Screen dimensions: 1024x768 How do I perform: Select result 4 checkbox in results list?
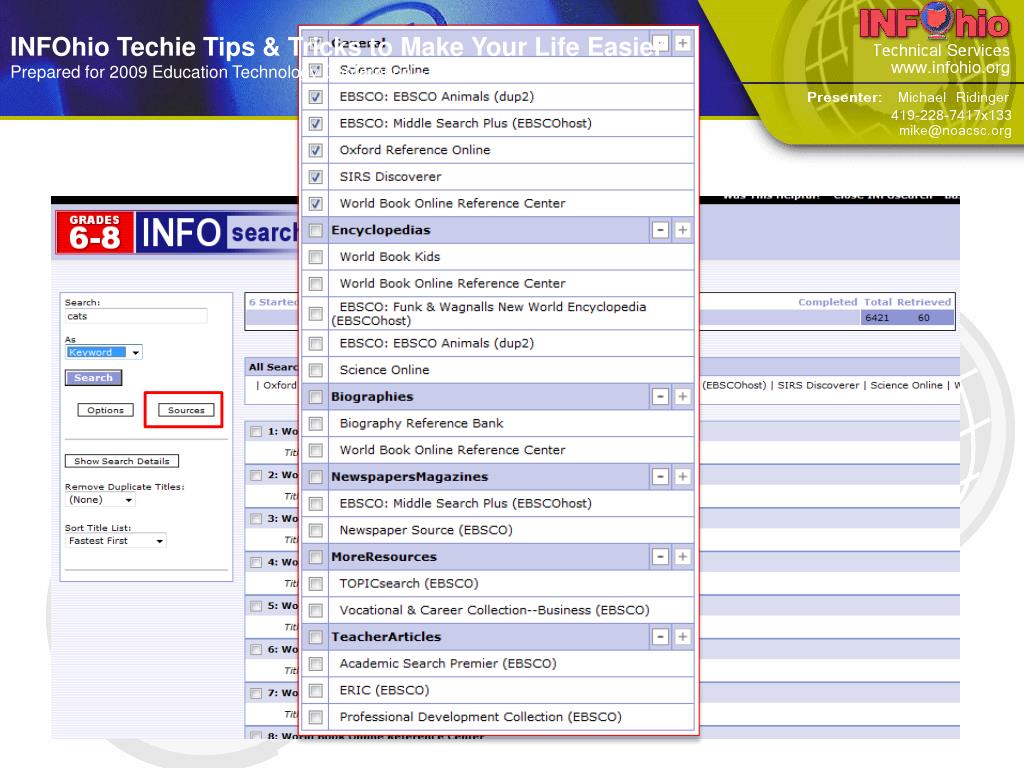pos(256,562)
